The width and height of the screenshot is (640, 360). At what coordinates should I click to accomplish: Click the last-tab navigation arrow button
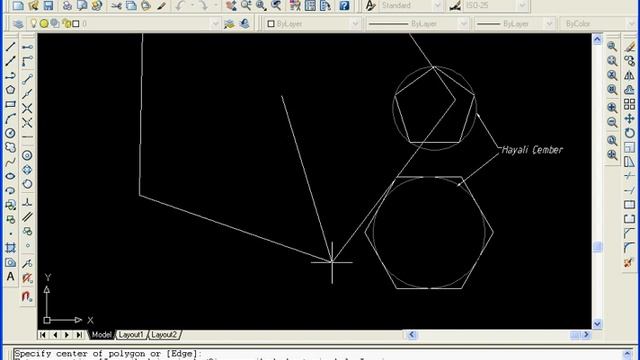[79, 335]
